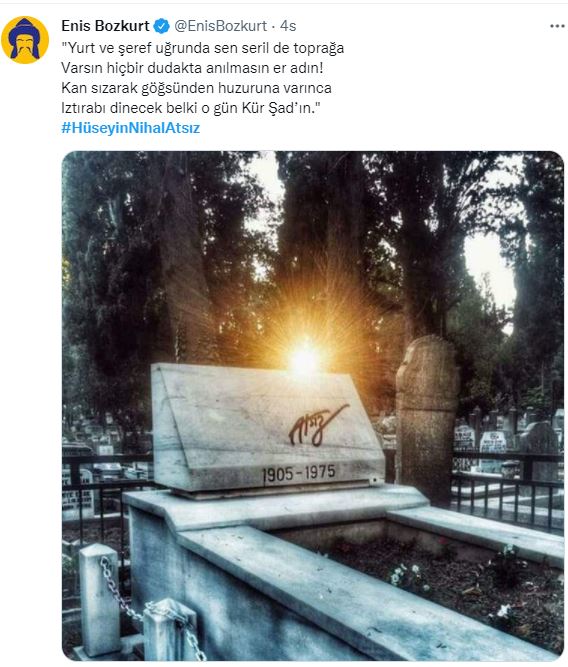Open Enis Bozkurt's profile avatar
Screen dimensions: 568x667
25,40
